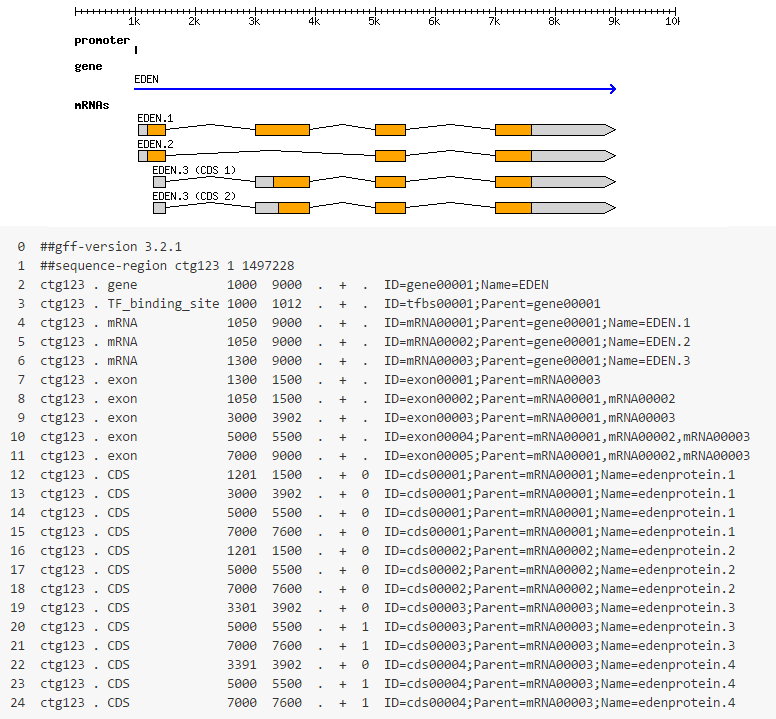The image size is (776, 719).
Task: Choose the EDEN.3 (CDS 2) label
Action: pos(194,196)
